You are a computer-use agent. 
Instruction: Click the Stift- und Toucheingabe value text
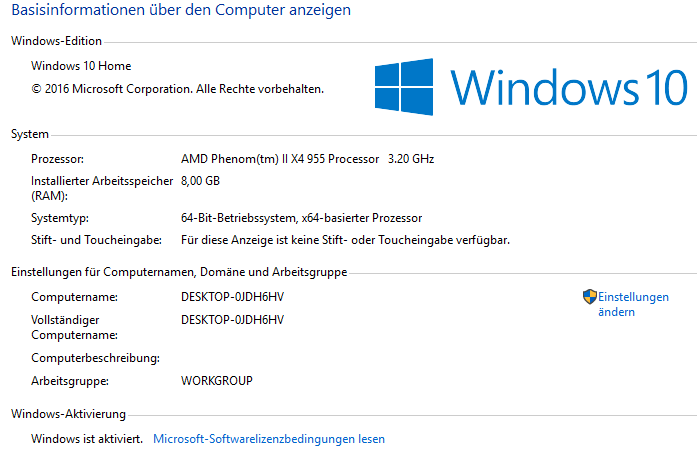345,240
